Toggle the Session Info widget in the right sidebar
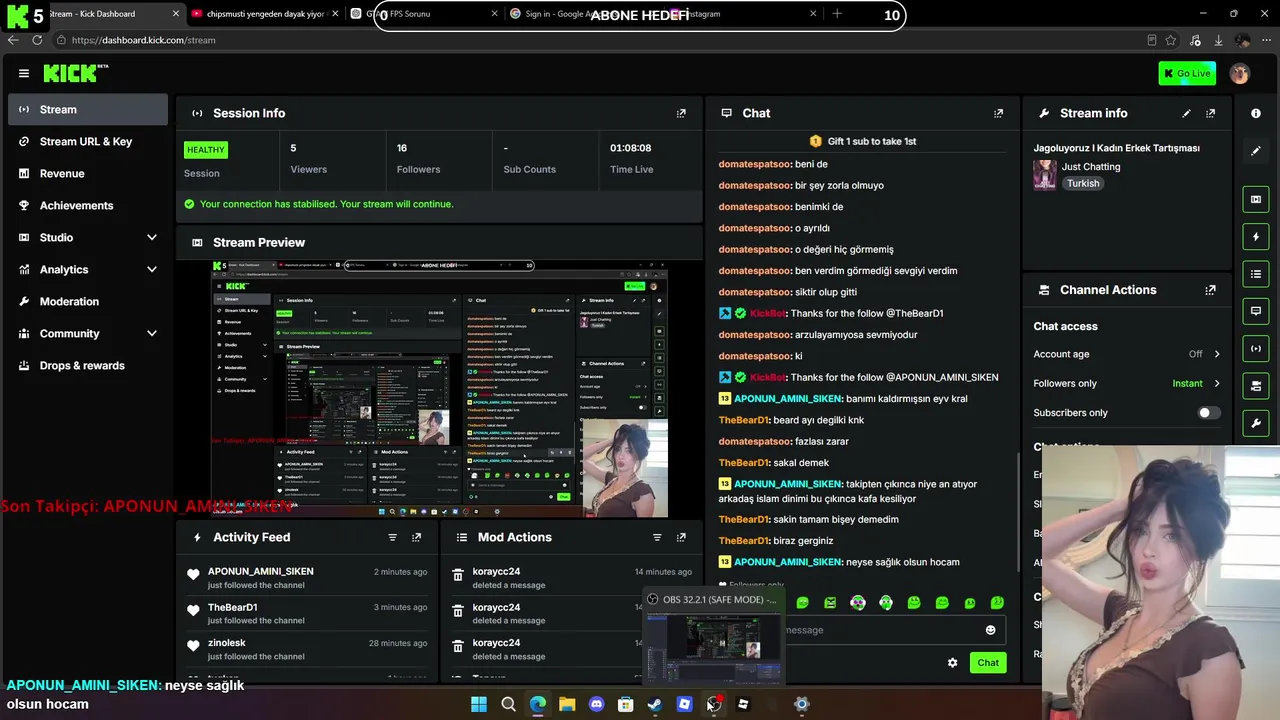 1256,348
